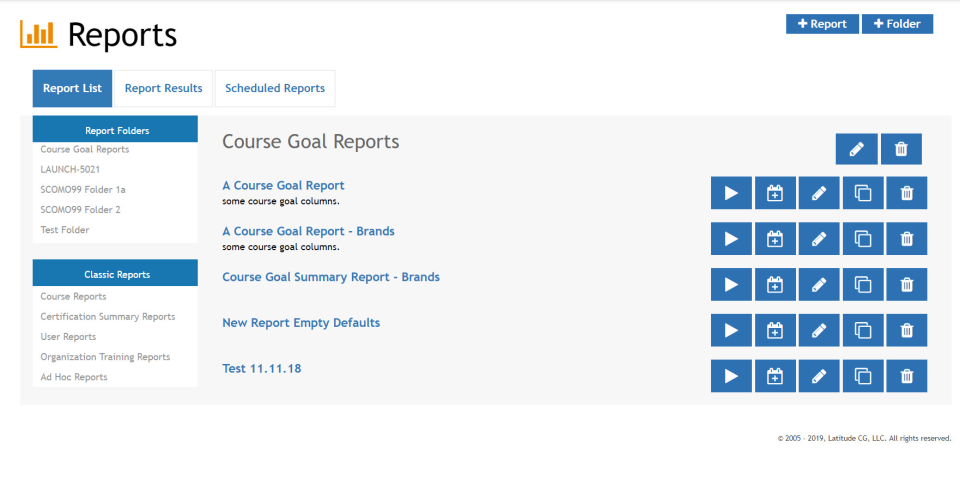Edit the A Course Goal Report
The image size is (960, 504).
click(819, 193)
